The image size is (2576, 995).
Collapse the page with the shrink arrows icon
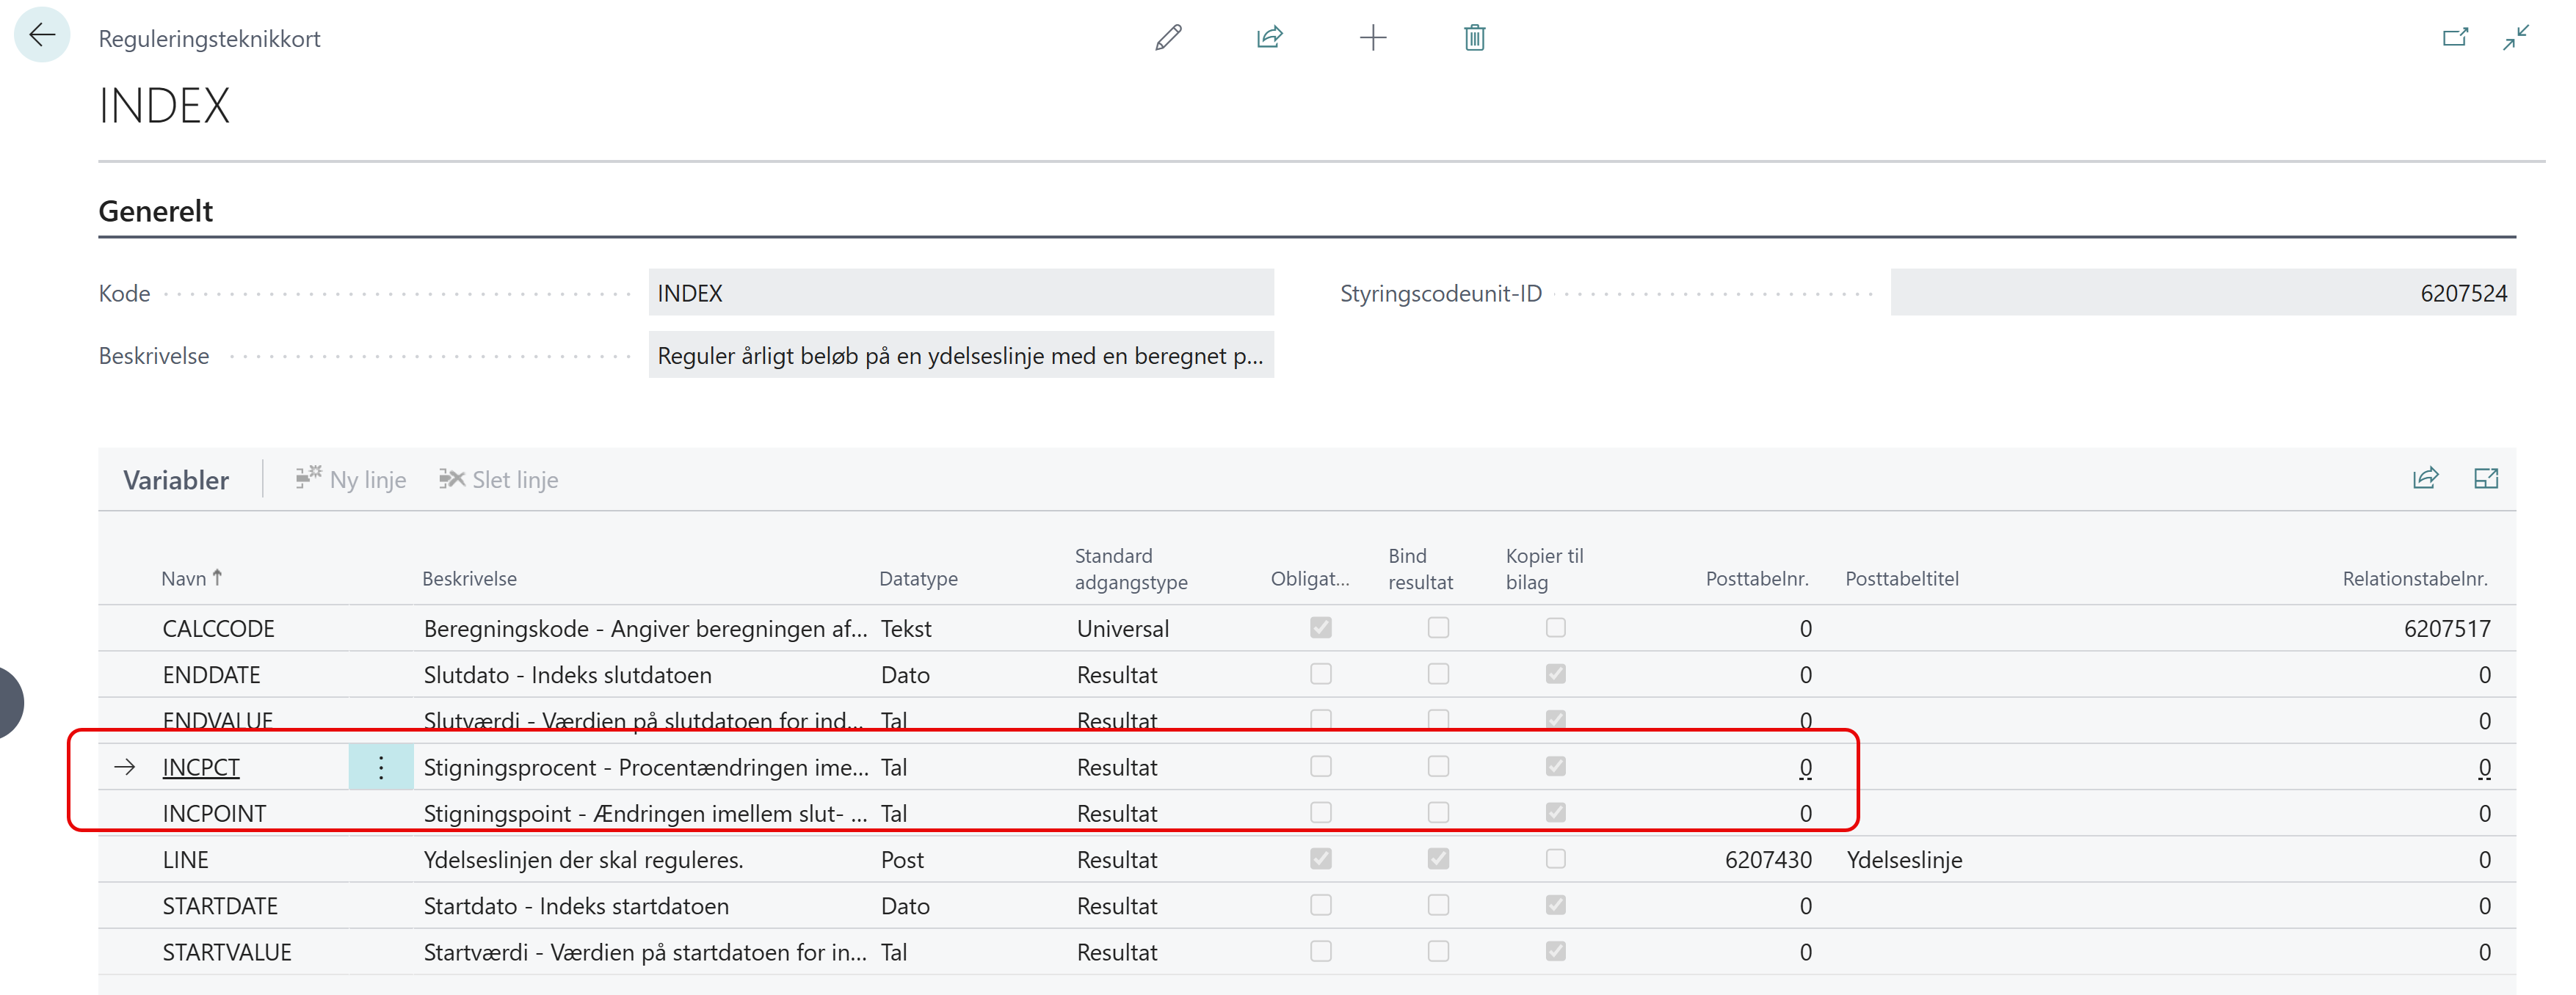[x=2516, y=38]
